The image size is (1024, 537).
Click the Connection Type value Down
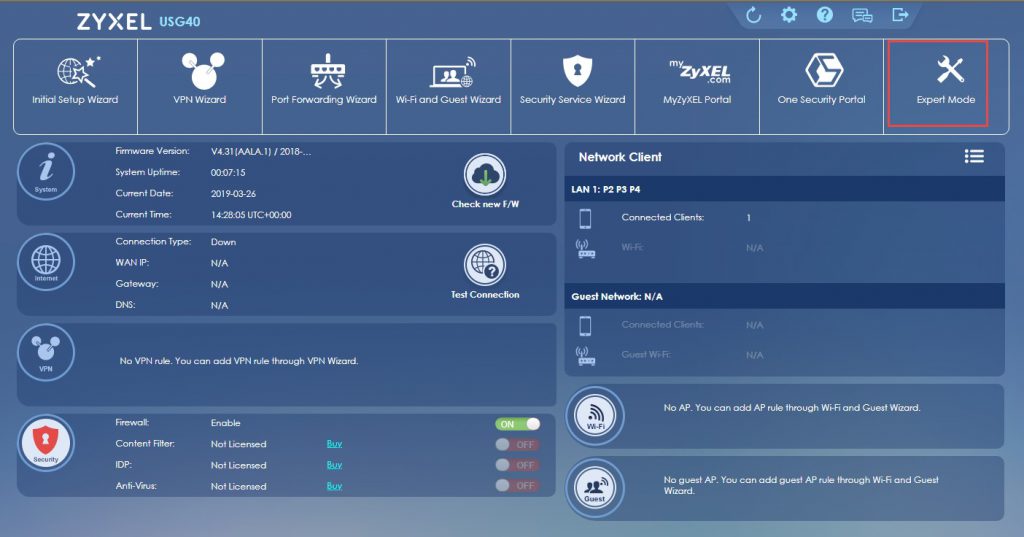pyautogui.click(x=223, y=242)
